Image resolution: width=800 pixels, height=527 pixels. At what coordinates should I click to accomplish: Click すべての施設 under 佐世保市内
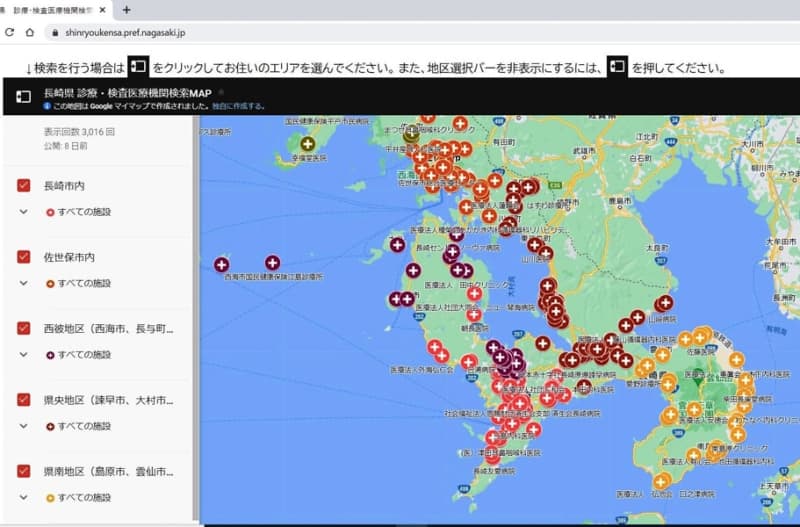[x=83, y=283]
